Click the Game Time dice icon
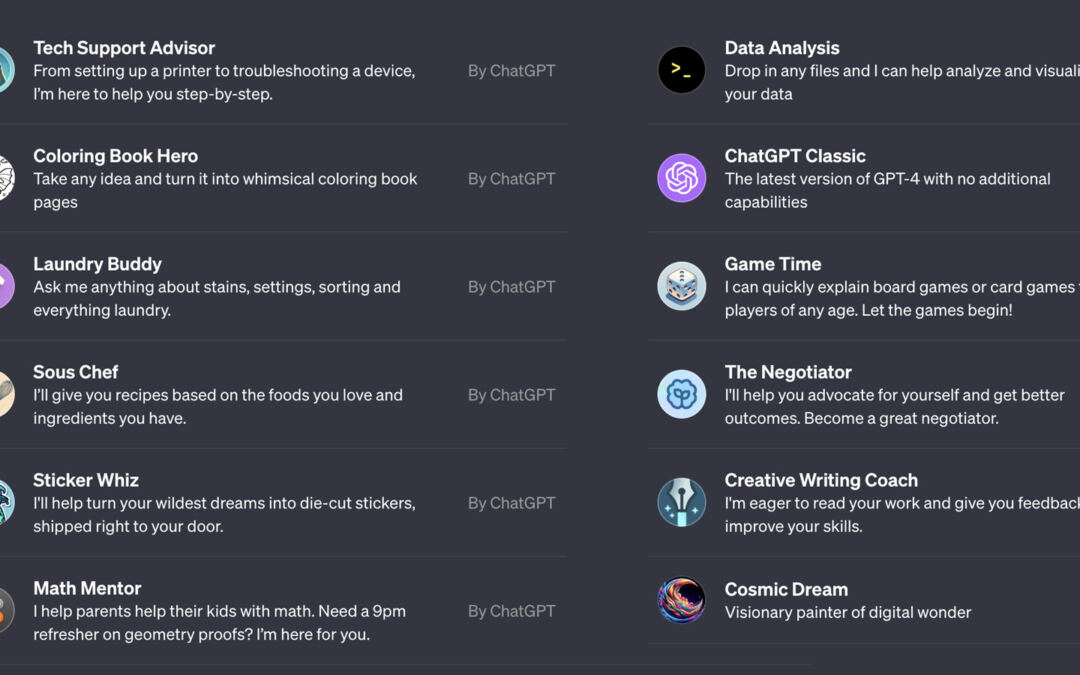 click(x=681, y=286)
